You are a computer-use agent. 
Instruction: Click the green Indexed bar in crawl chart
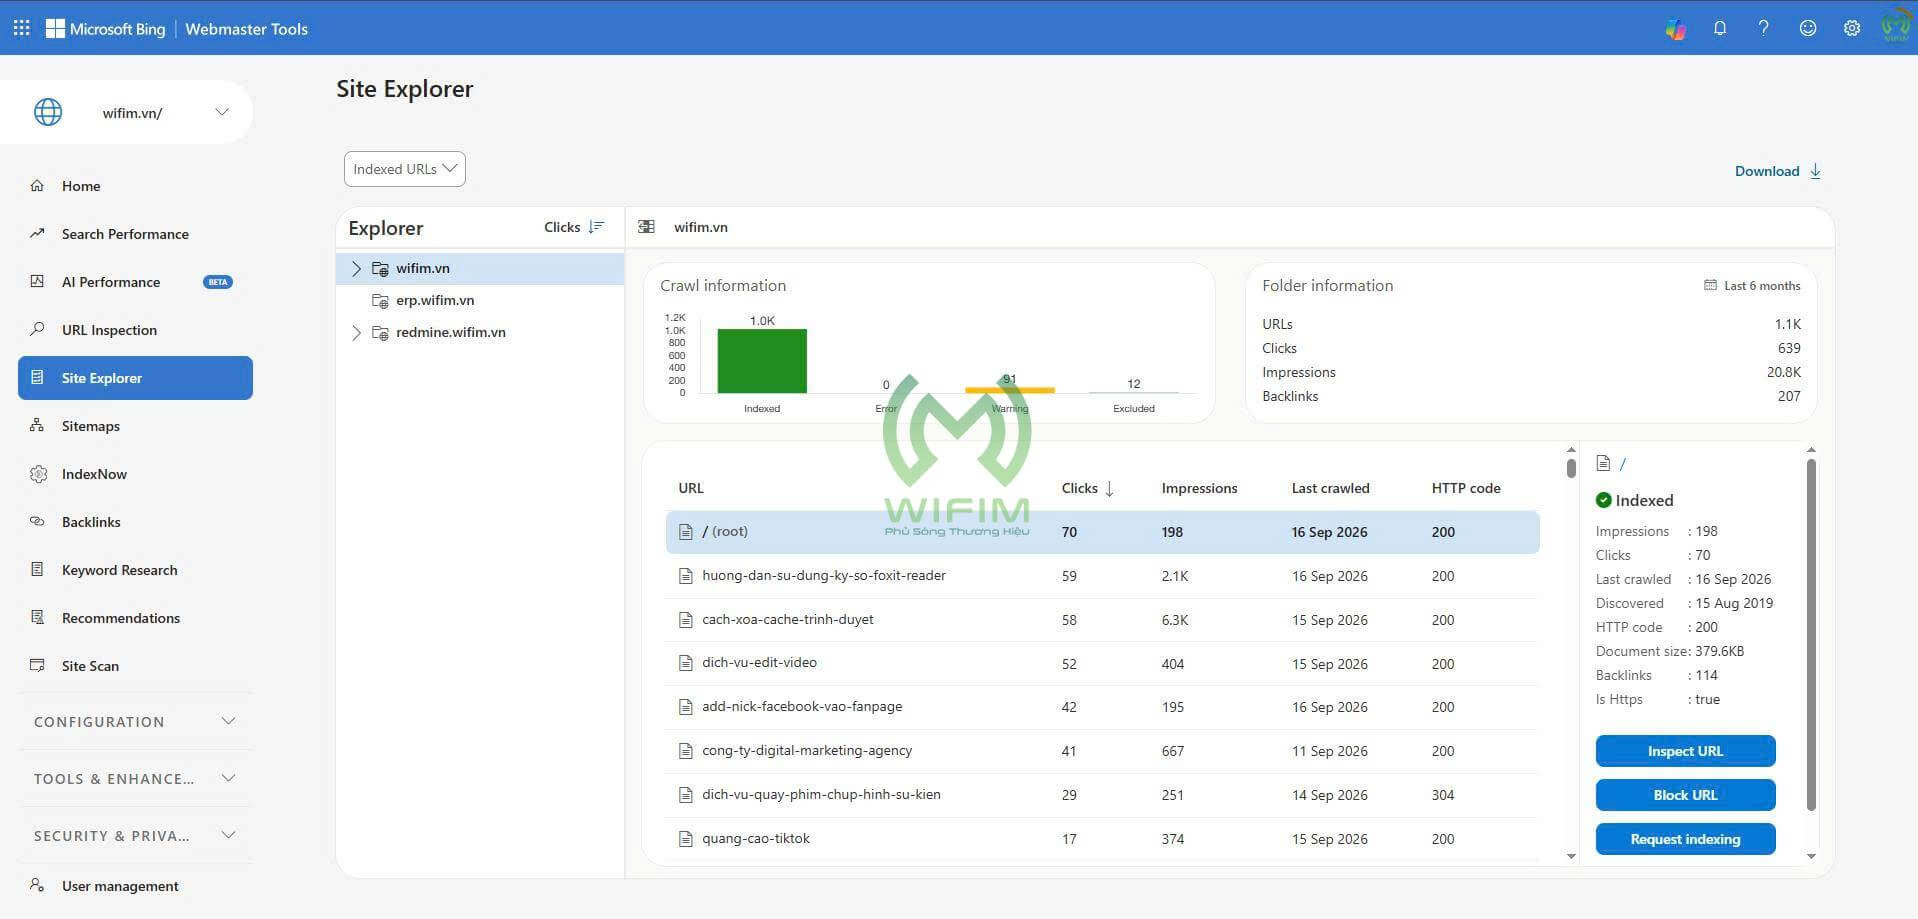[762, 361]
